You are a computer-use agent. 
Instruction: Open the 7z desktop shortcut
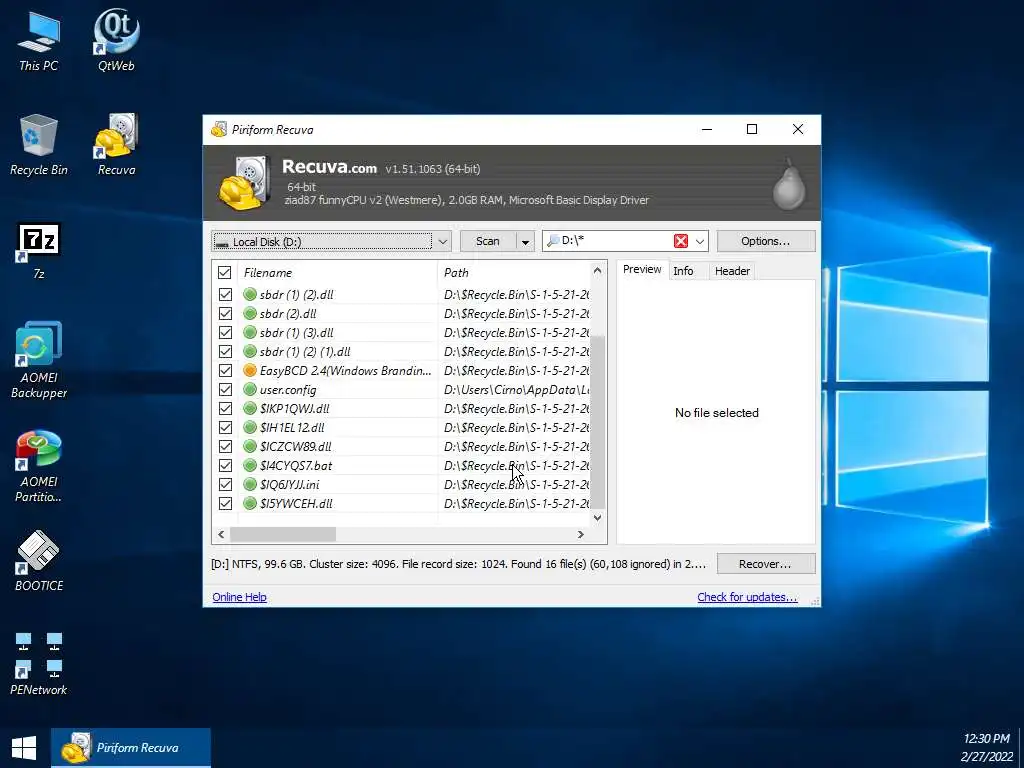tap(39, 251)
